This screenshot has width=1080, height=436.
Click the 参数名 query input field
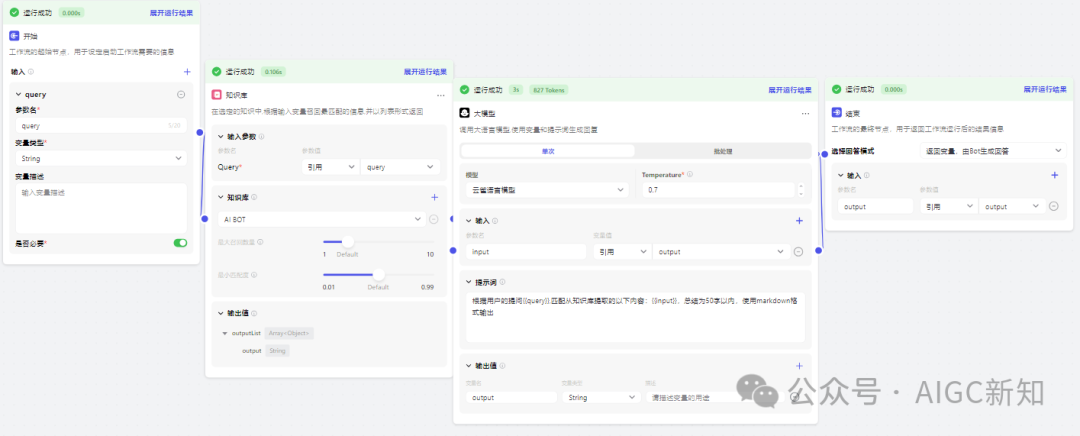click(101, 126)
